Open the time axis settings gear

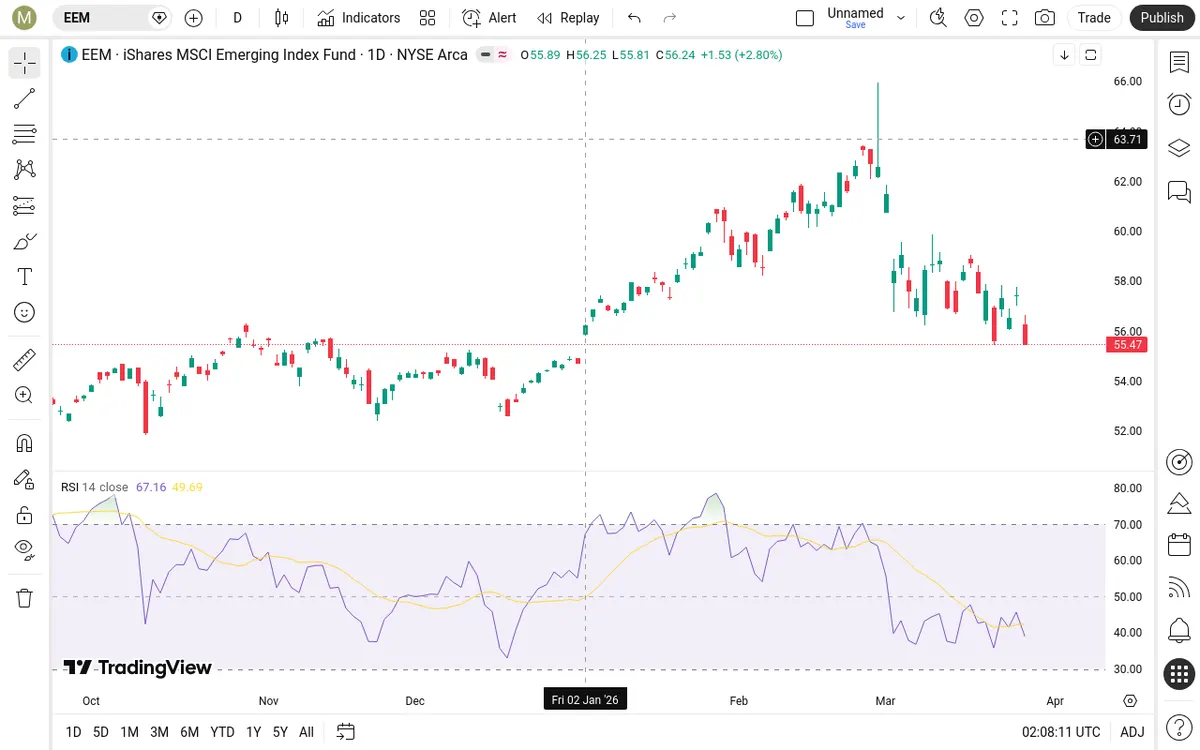[x=1130, y=700]
